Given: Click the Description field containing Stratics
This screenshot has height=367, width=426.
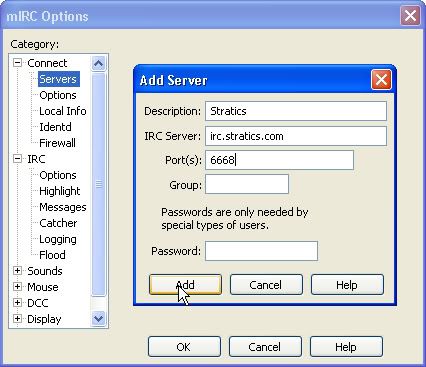Looking at the screenshot, I should click(296, 111).
